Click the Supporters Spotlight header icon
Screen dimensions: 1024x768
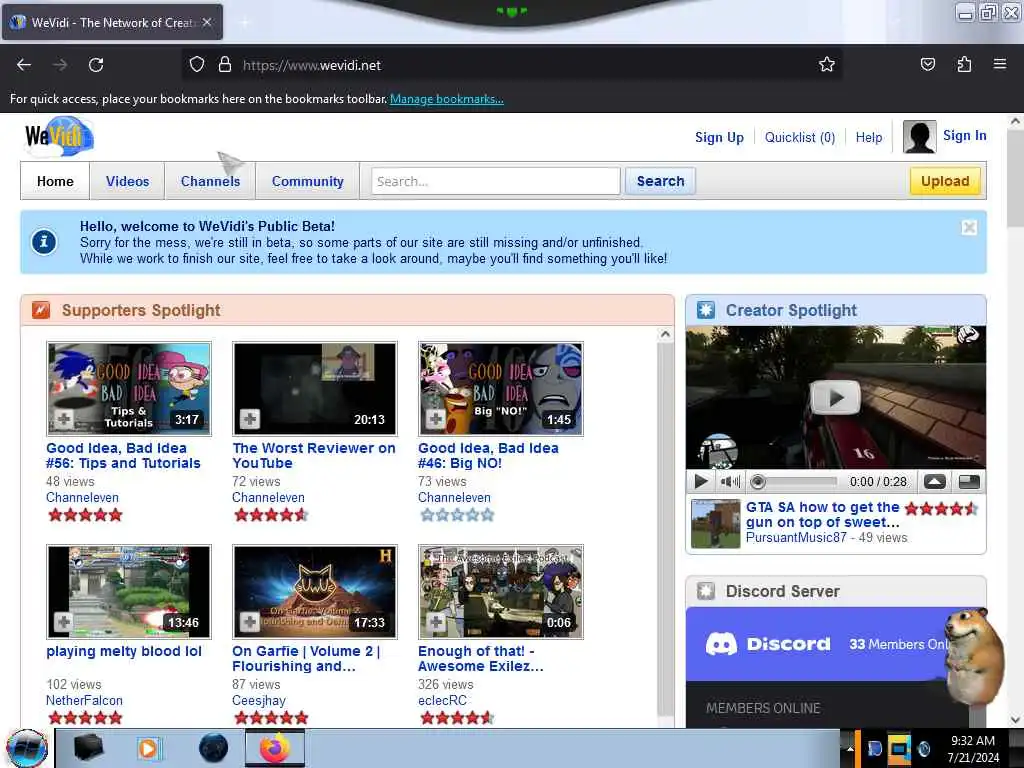40,310
